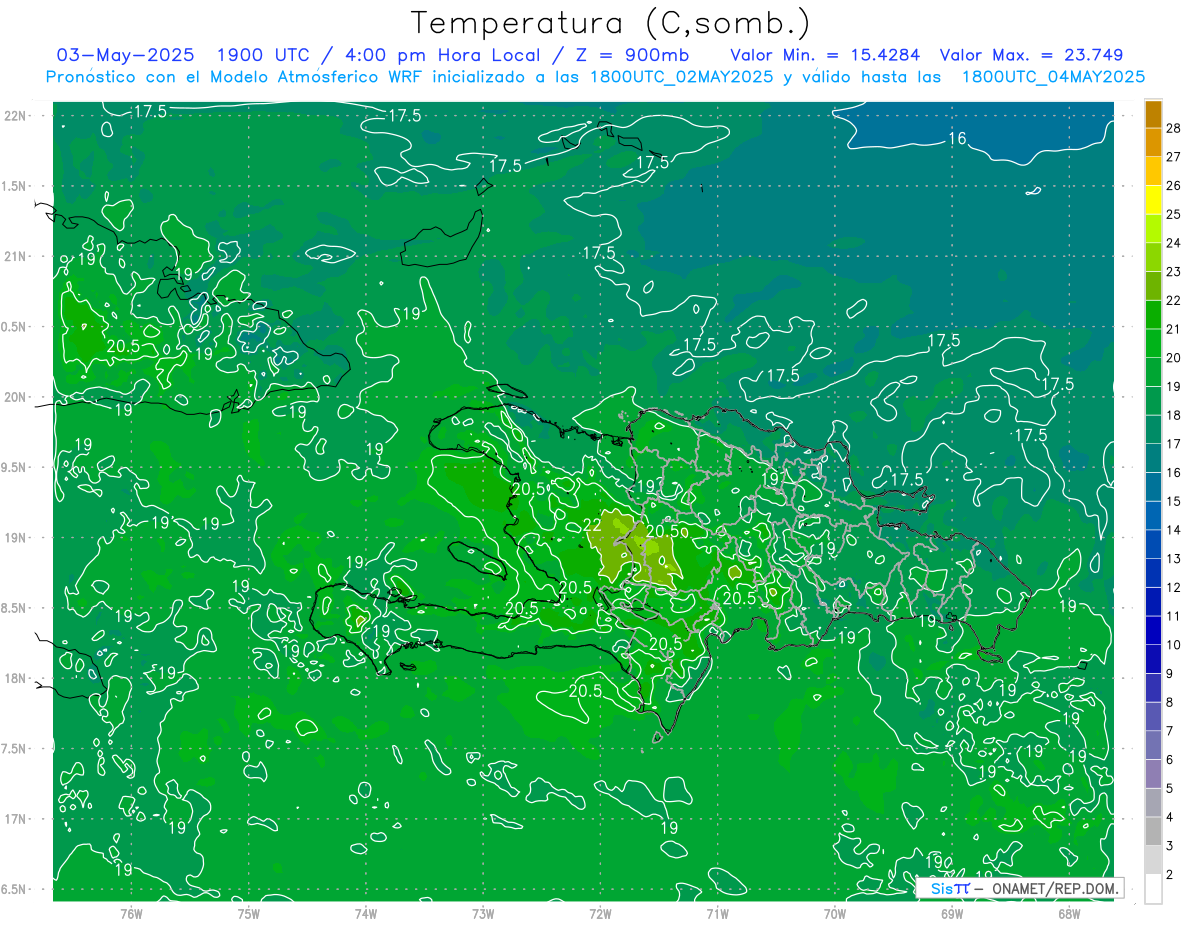Click the legend value '5'

click(1170, 789)
